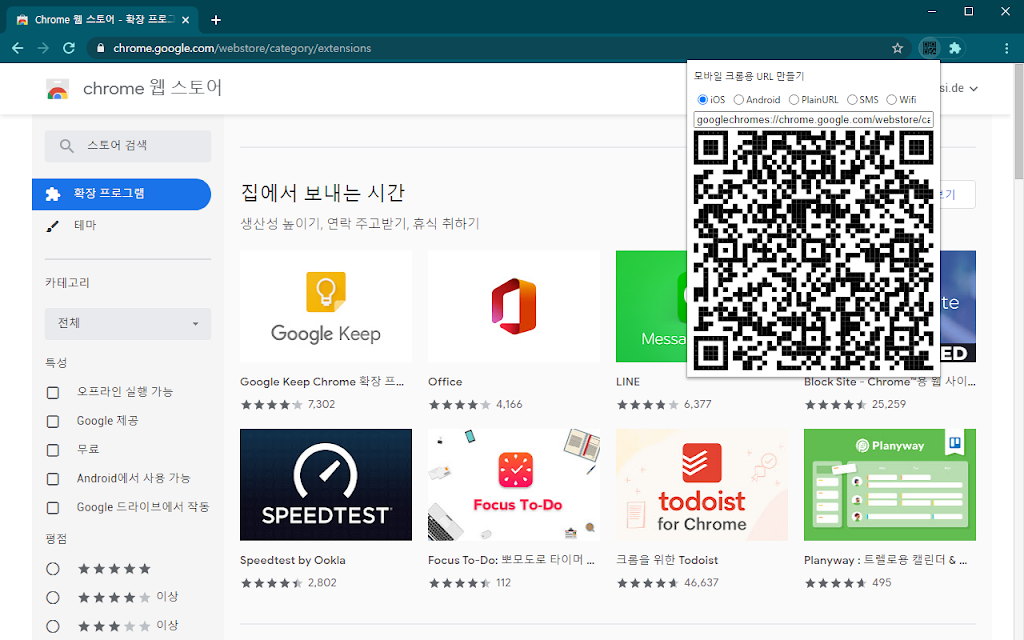Check the Android에서 사용 가능 checkbox
Image resolution: width=1024 pixels, height=640 pixels.
(x=53, y=479)
